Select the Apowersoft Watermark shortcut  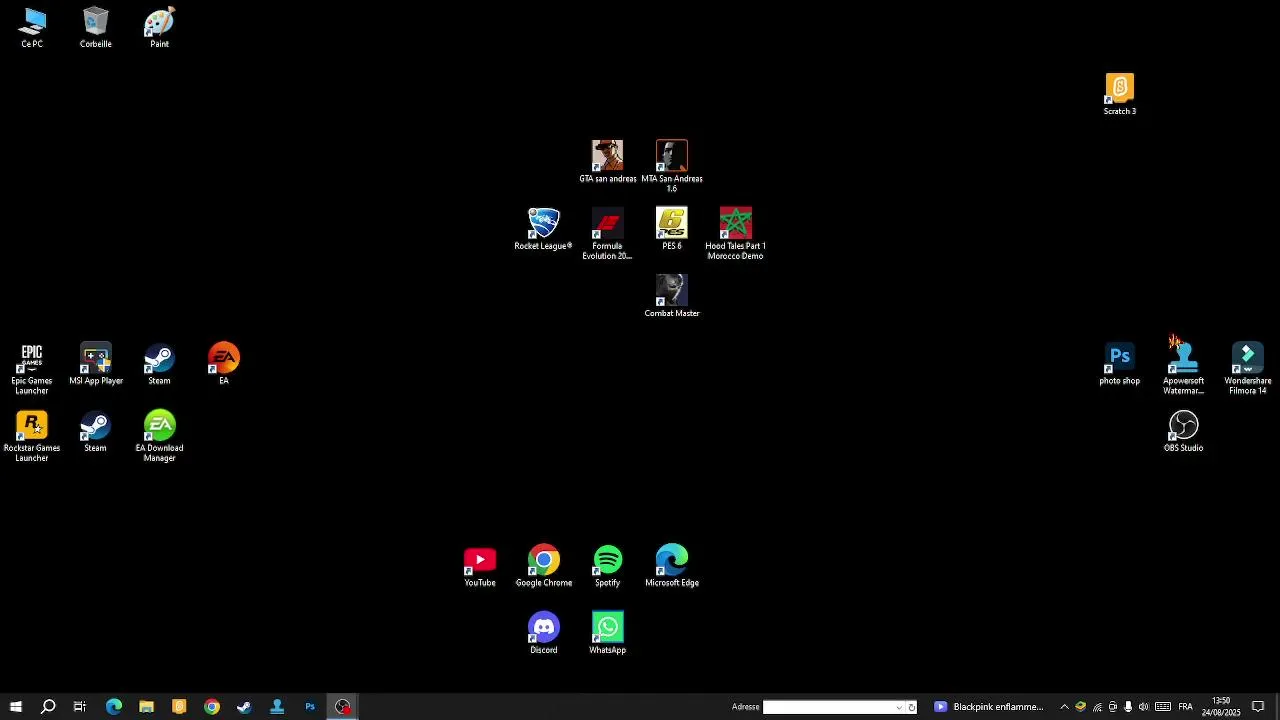coord(1184,366)
